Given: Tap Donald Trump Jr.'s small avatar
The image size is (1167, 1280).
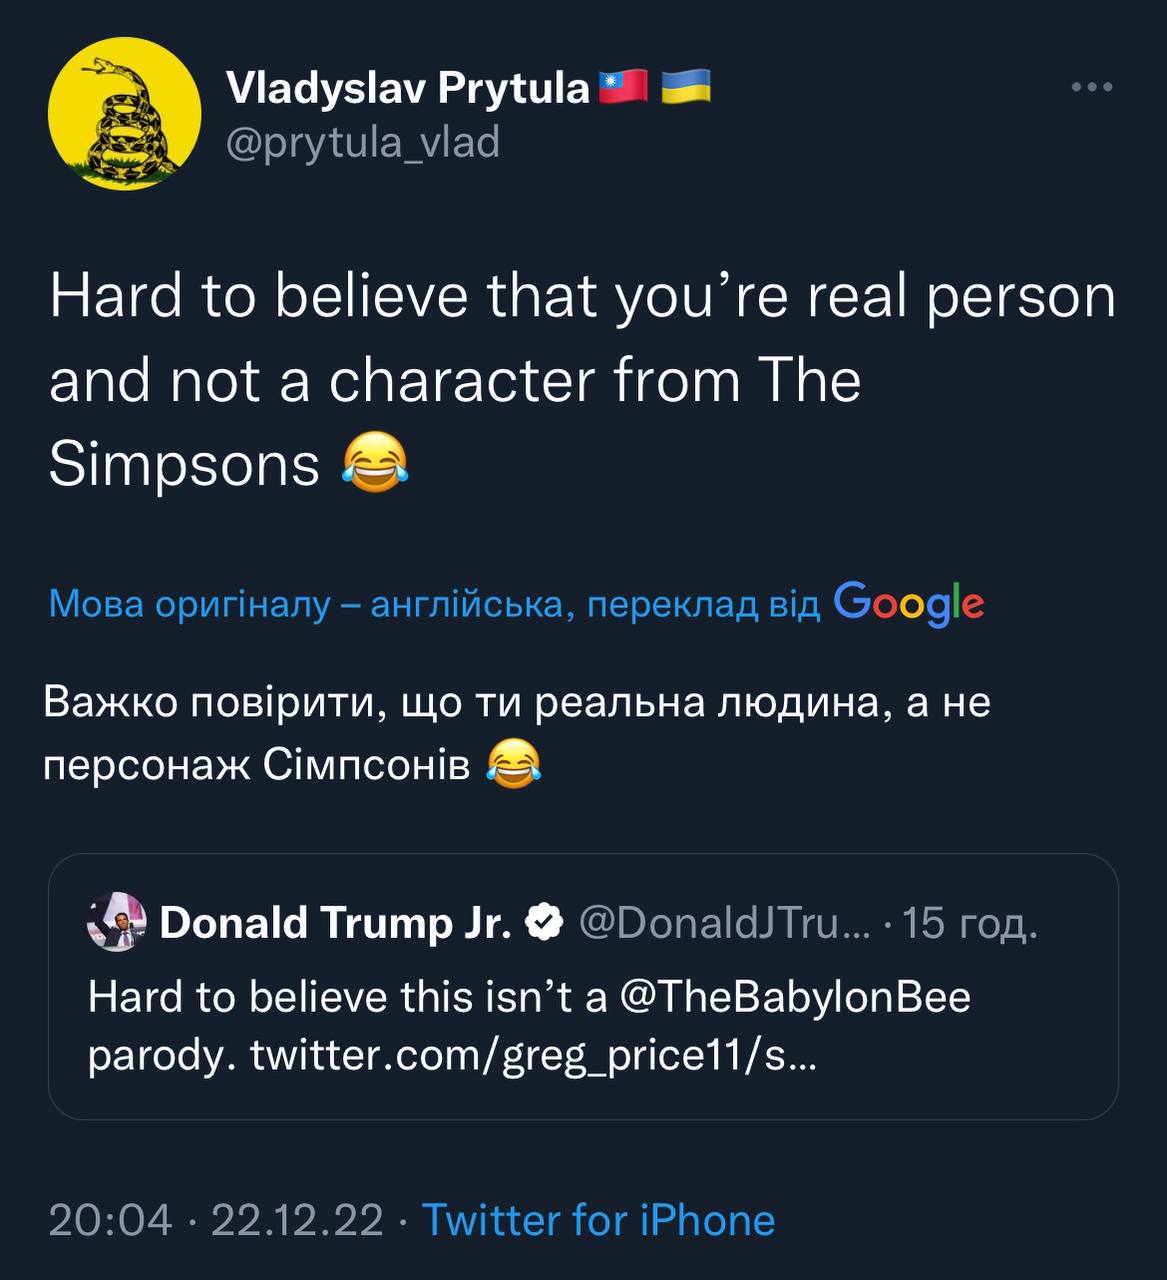Looking at the screenshot, I should (117, 921).
